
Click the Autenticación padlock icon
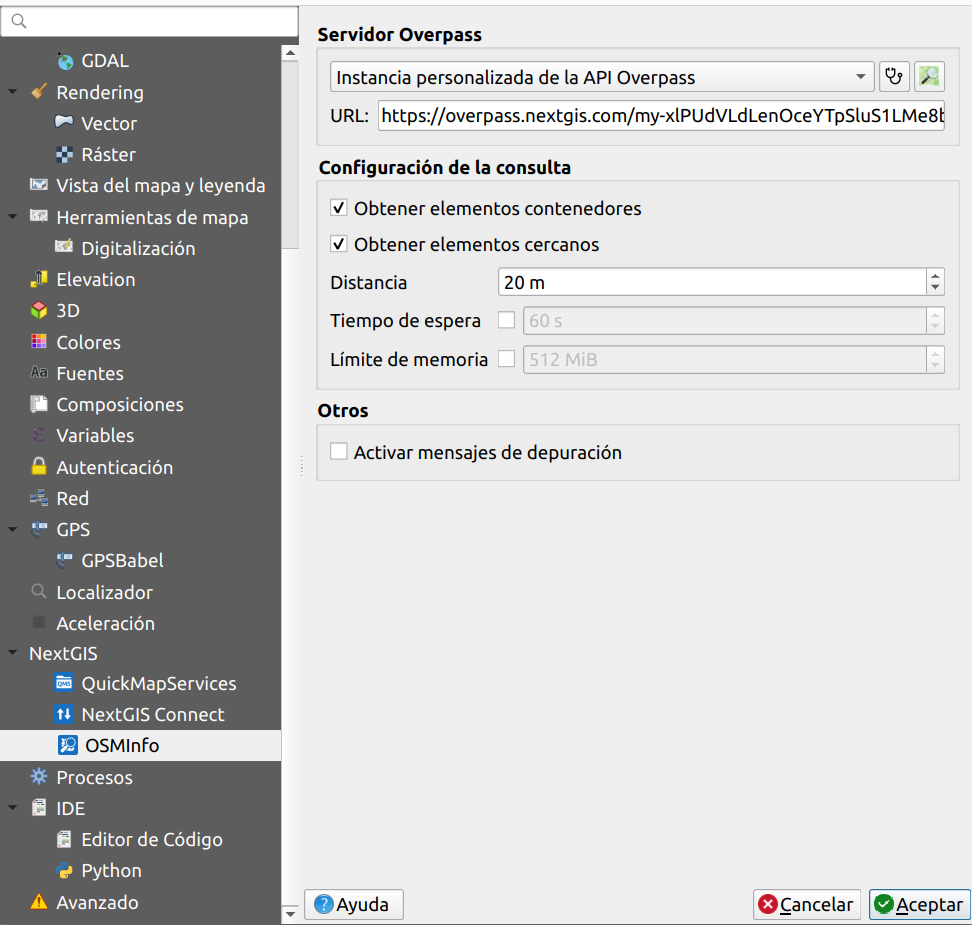pos(39,467)
